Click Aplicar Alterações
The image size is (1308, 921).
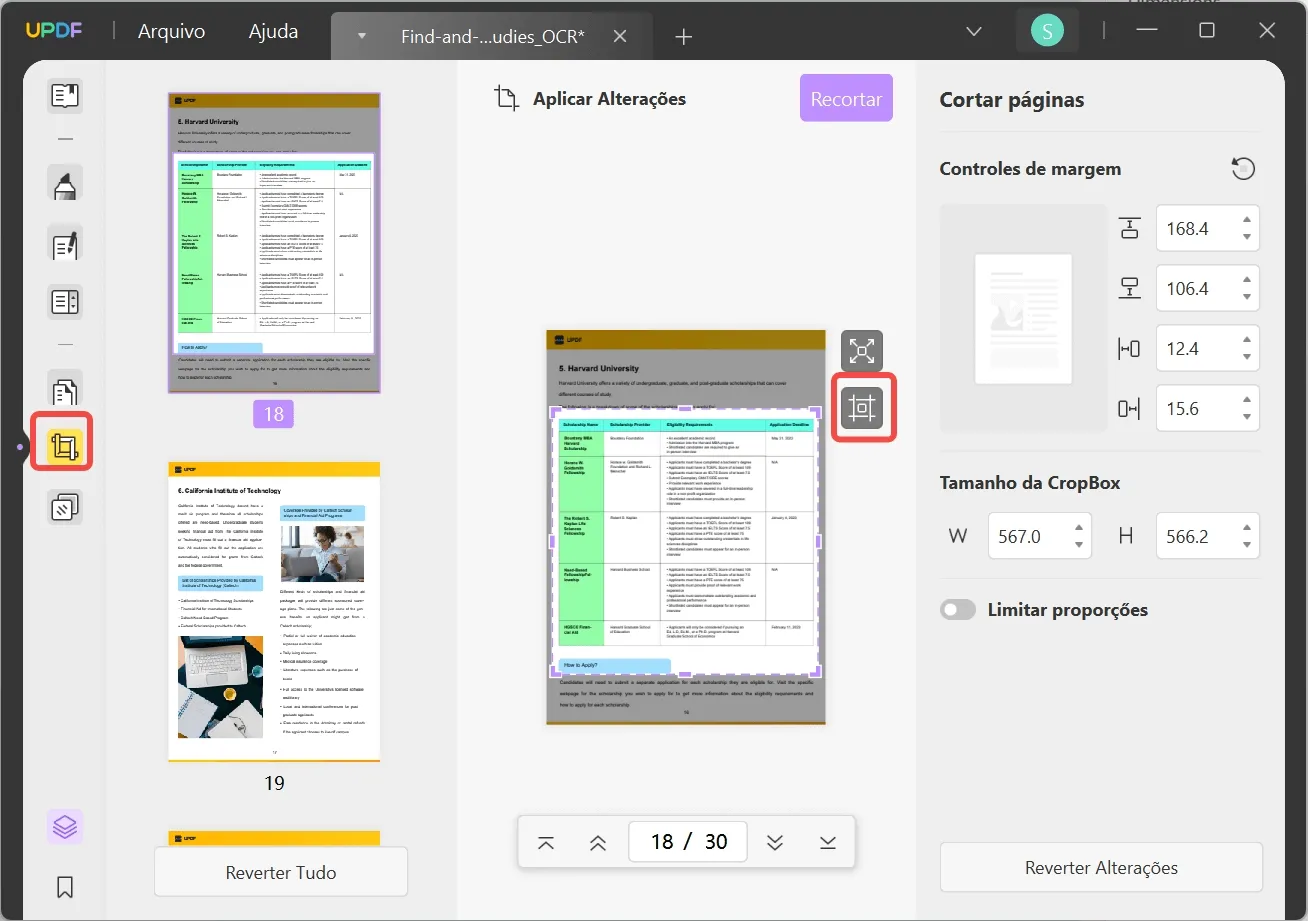point(609,99)
